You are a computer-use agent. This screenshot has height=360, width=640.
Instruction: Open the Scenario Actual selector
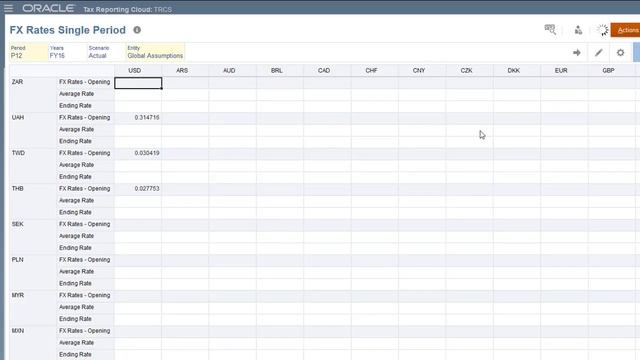click(x=106, y=52)
